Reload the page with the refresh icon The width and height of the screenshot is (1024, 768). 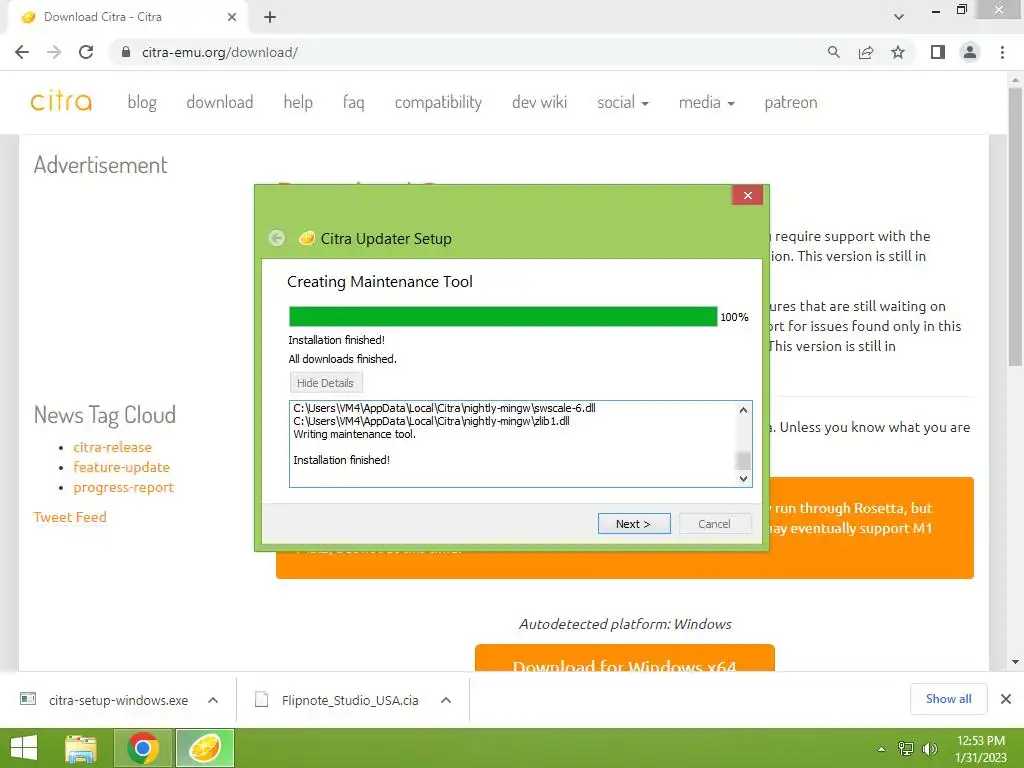(x=86, y=52)
